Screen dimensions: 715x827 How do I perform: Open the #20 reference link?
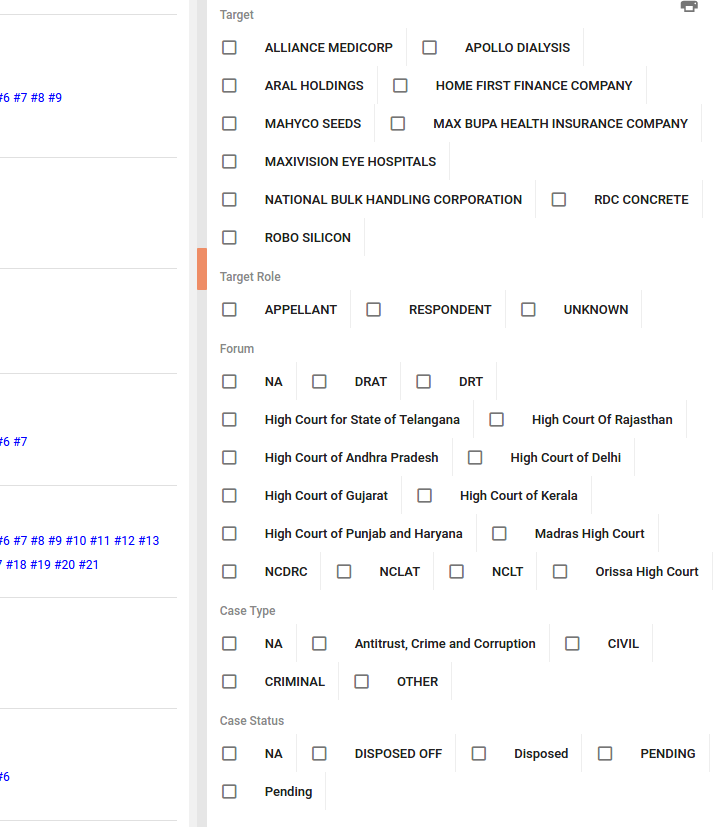pos(65,565)
